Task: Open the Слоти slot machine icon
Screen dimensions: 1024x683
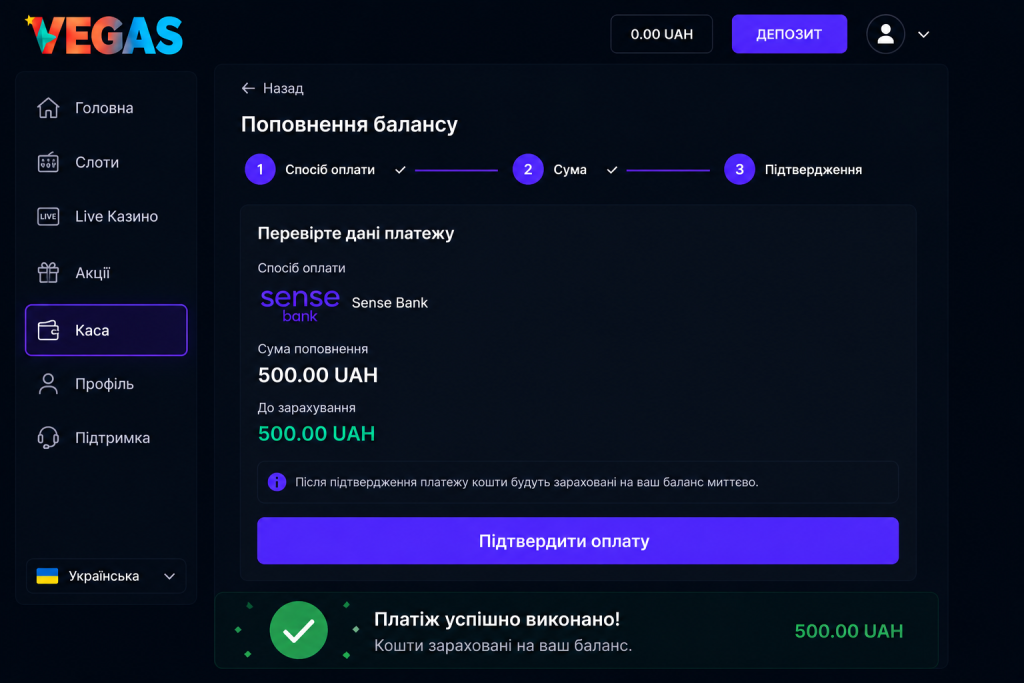Action: (48, 162)
